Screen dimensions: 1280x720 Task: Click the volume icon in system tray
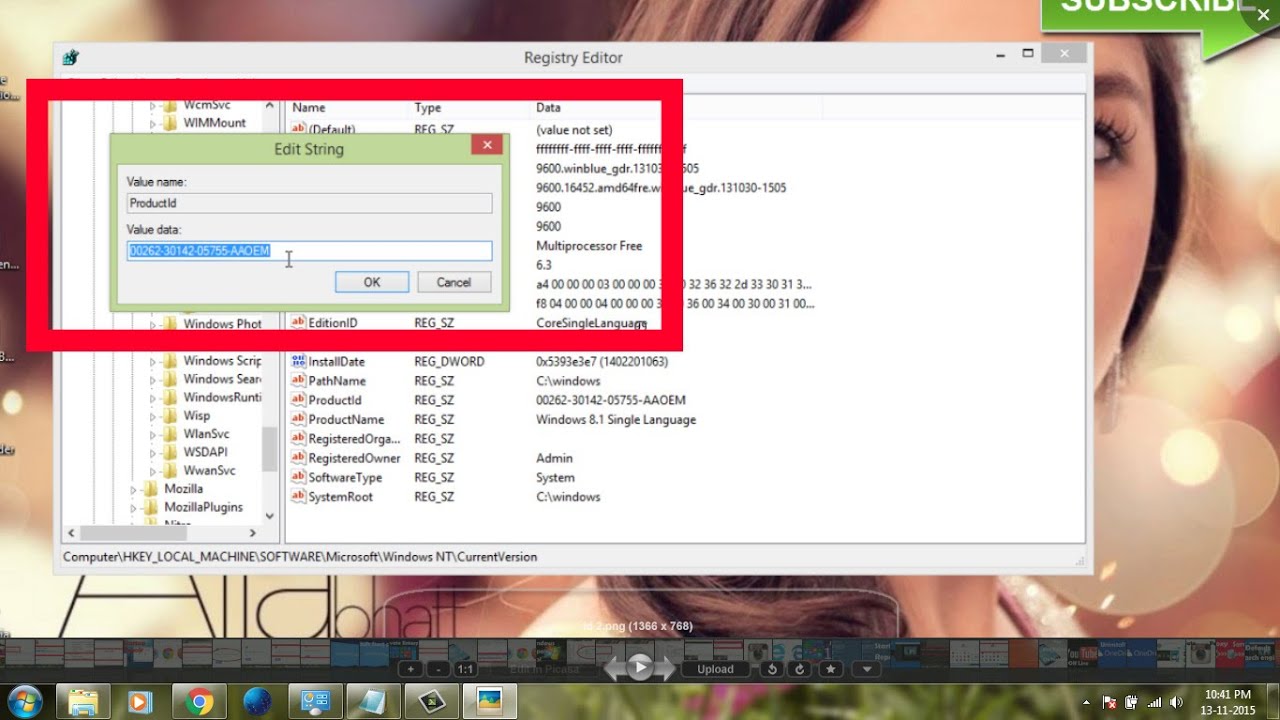(x=1176, y=702)
